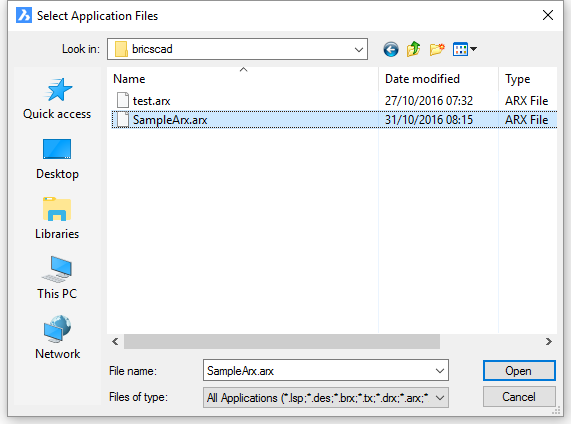The height and width of the screenshot is (424, 571).
Task: Click the Open button
Action: [x=519, y=371]
